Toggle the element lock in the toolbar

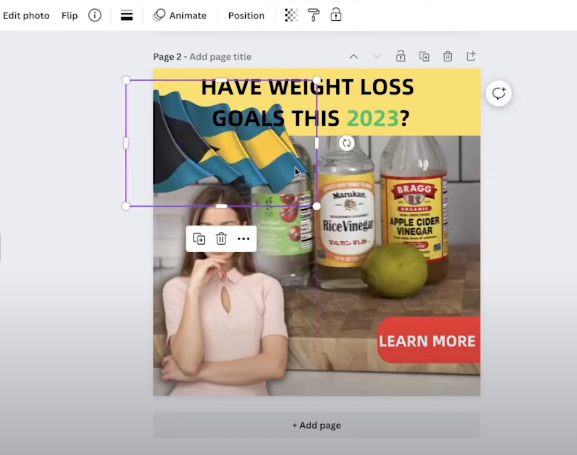336,15
